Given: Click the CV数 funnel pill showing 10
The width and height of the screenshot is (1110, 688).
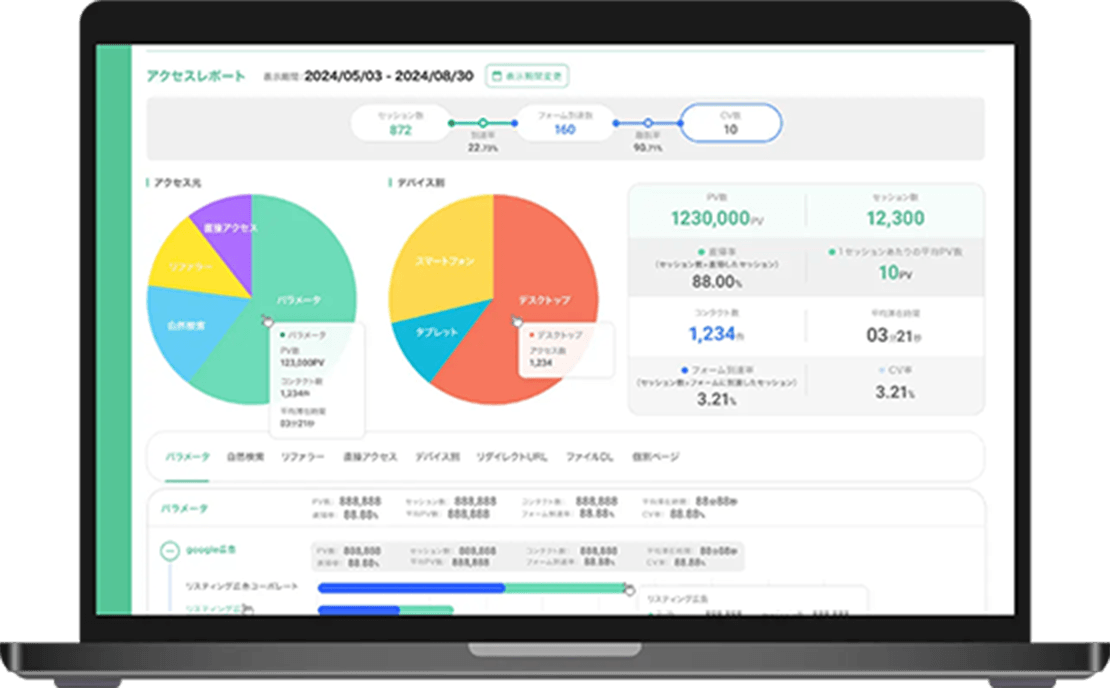Looking at the screenshot, I should point(730,123).
